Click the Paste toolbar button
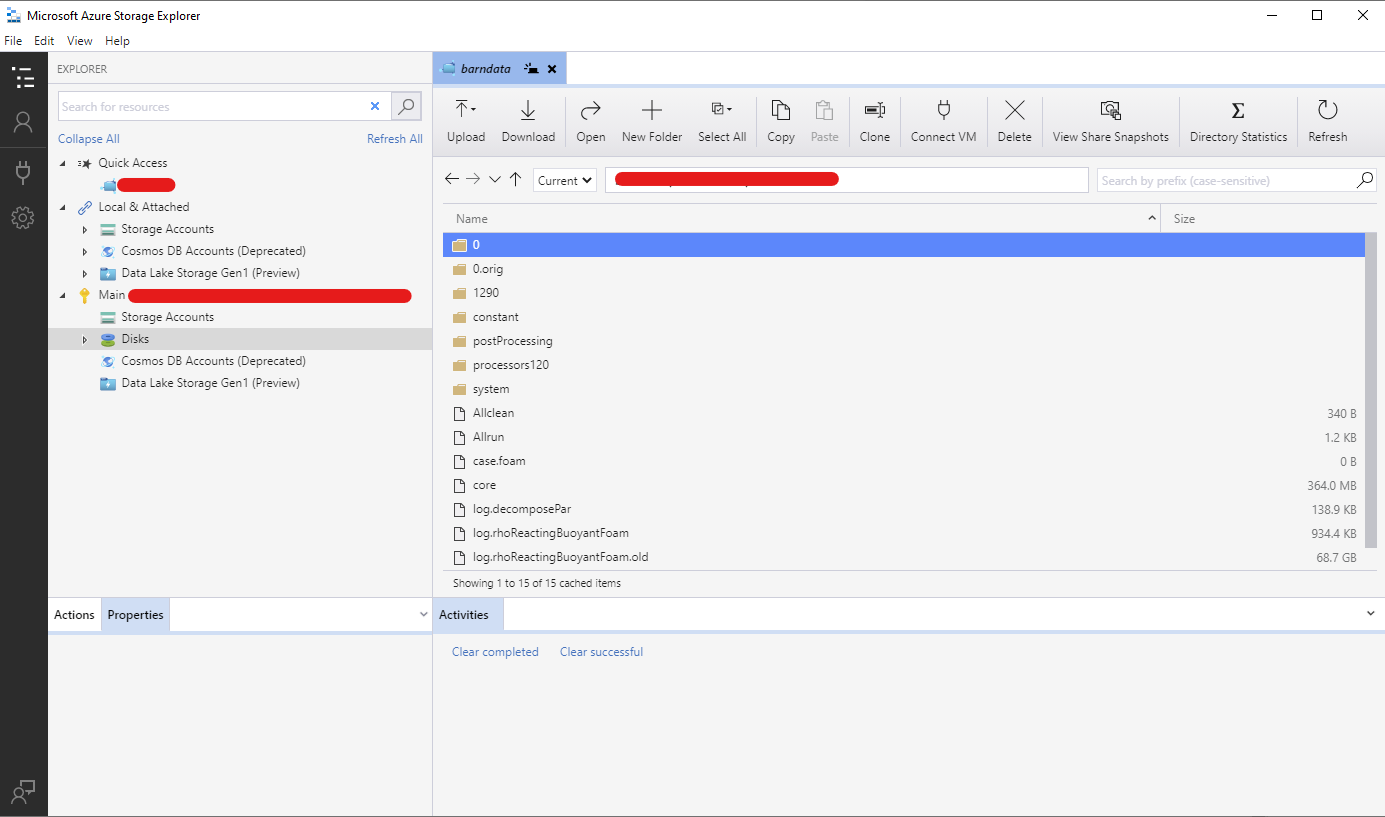This screenshot has width=1385, height=817. [825, 121]
